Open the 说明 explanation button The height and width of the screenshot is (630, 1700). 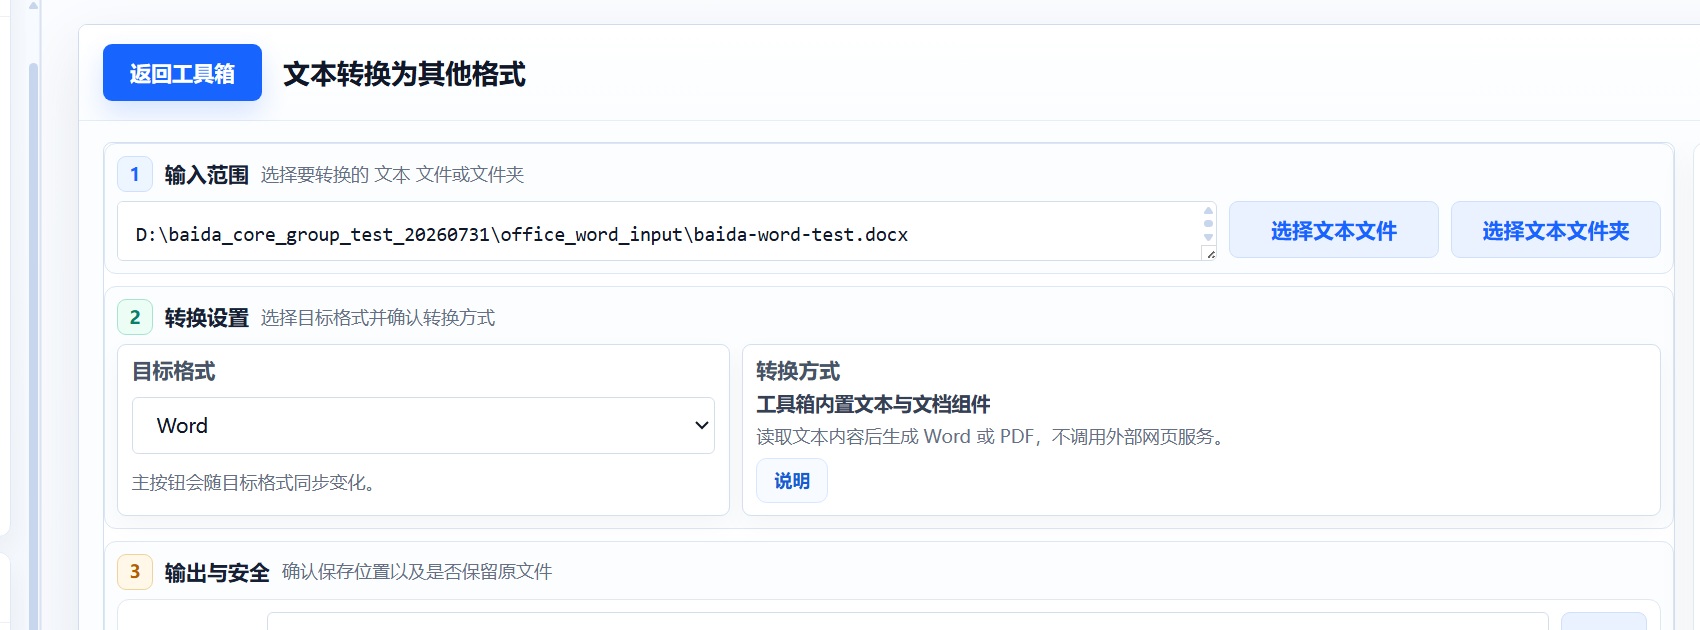coord(791,481)
